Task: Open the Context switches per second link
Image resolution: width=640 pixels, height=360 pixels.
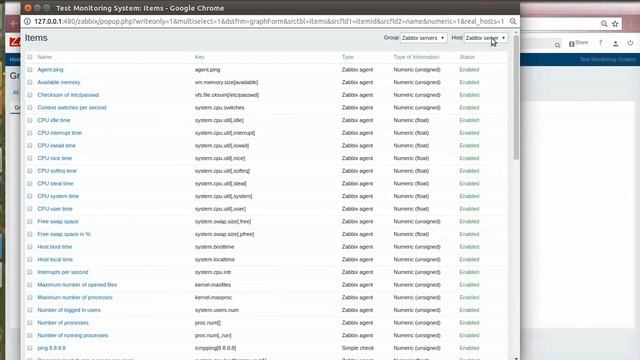Action: pos(72,108)
